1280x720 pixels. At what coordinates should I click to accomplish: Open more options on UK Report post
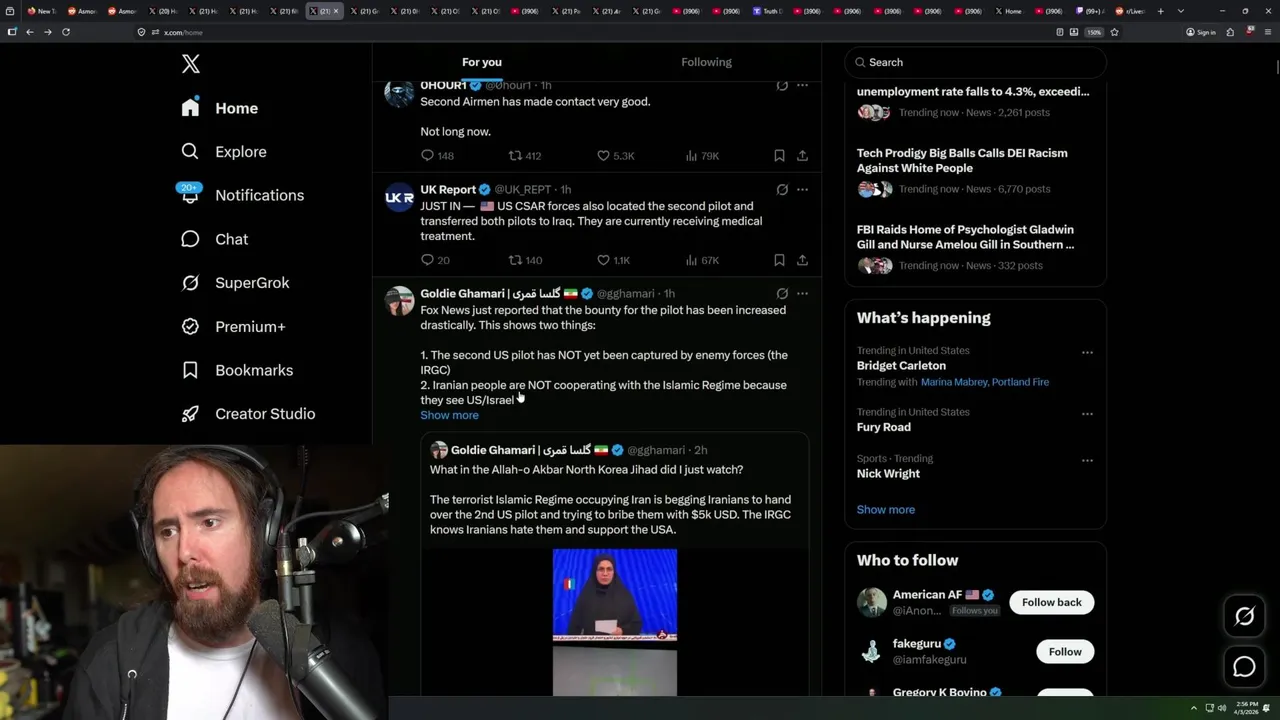(802, 190)
